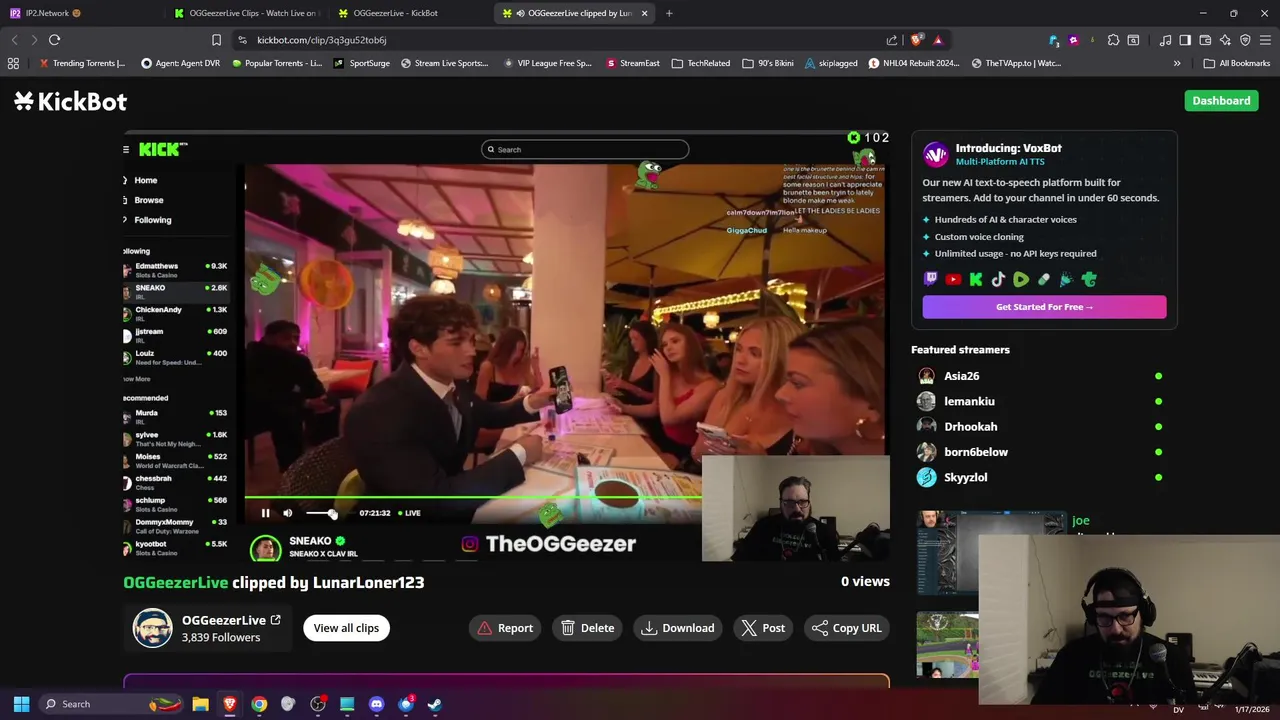This screenshot has width=1280, height=720.
Task: Expand hidden bookmarks overflow chevron
Action: point(1177,63)
